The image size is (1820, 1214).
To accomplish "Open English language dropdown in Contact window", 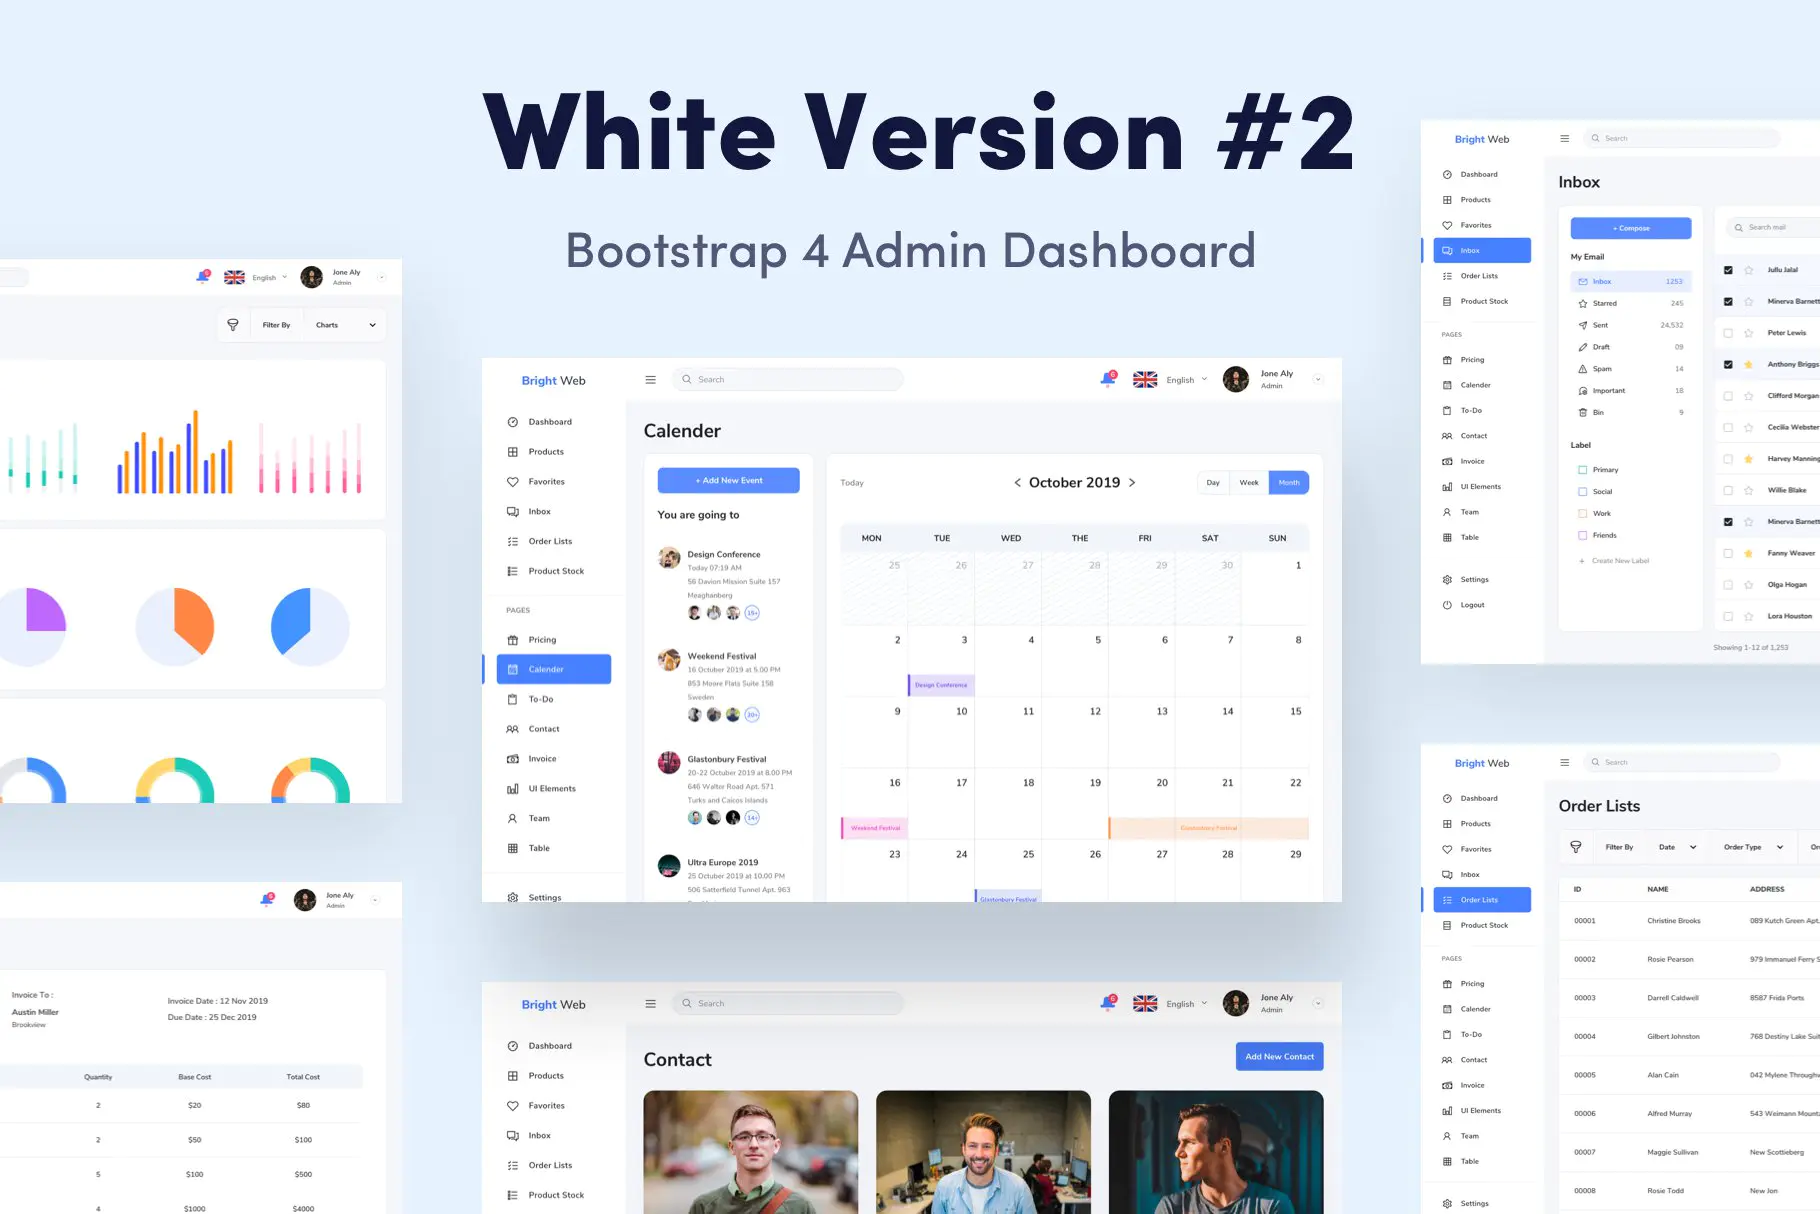I will click(x=1187, y=1004).
